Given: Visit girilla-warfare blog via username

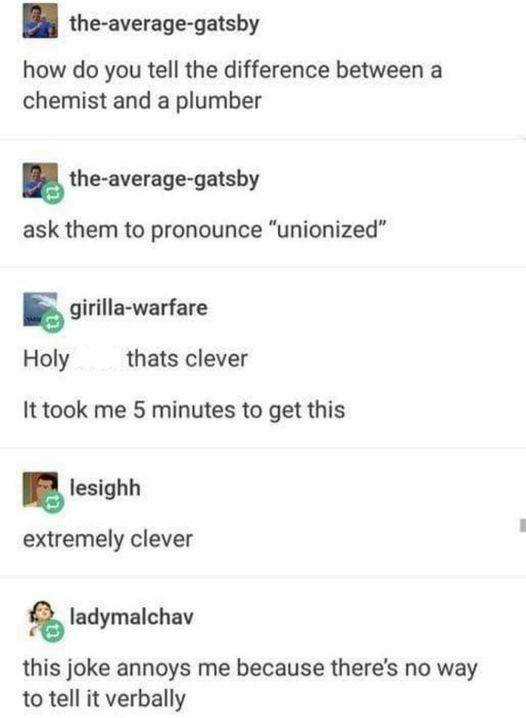Looking at the screenshot, I should click(138, 307).
